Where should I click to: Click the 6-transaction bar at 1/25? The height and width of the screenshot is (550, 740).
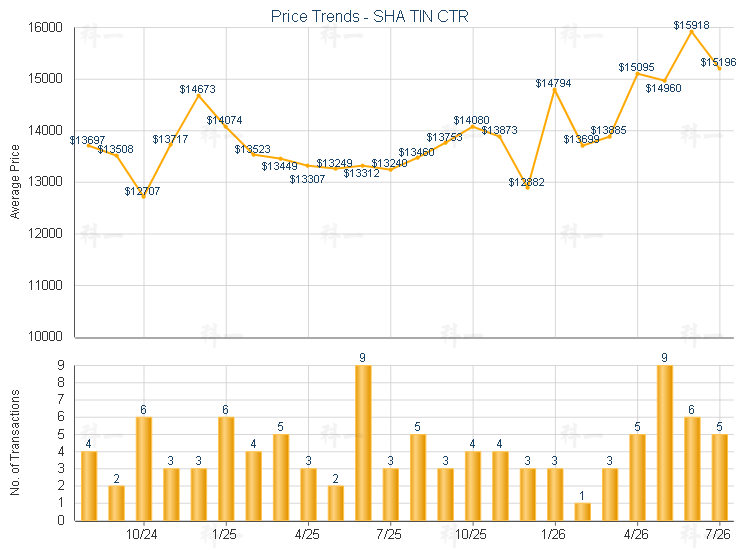(x=226, y=469)
